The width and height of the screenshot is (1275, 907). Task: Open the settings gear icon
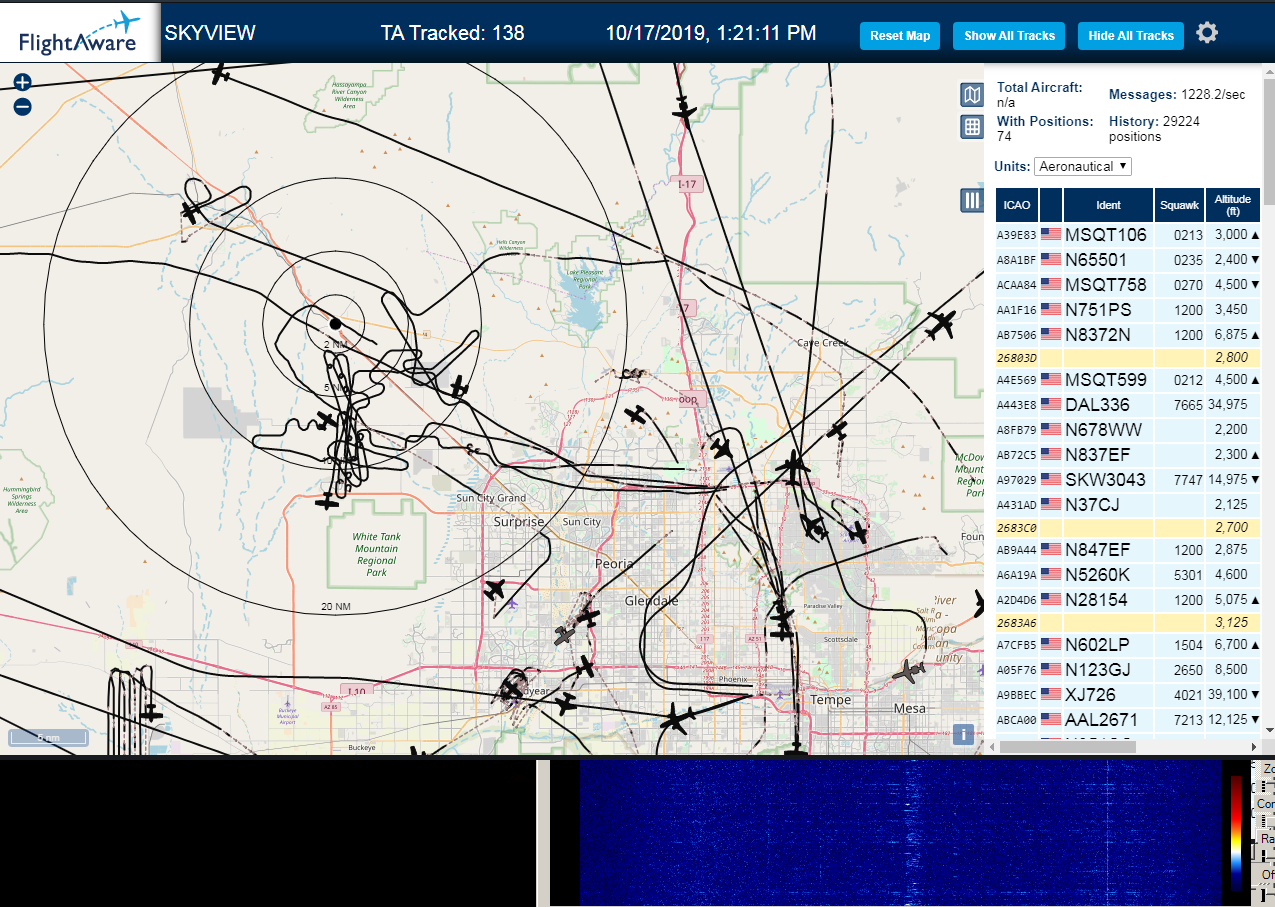1207,33
